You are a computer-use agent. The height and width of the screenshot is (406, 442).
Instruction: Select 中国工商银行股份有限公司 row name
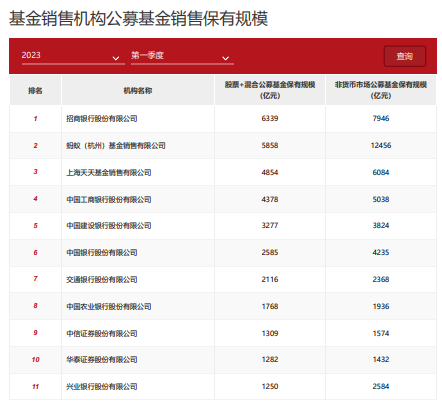pos(109,199)
